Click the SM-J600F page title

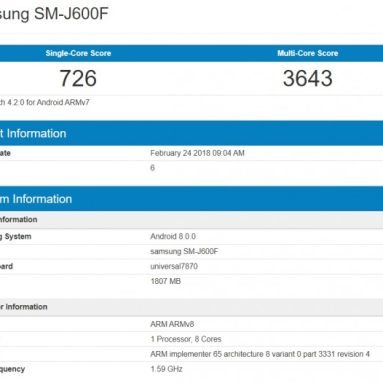click(x=54, y=14)
